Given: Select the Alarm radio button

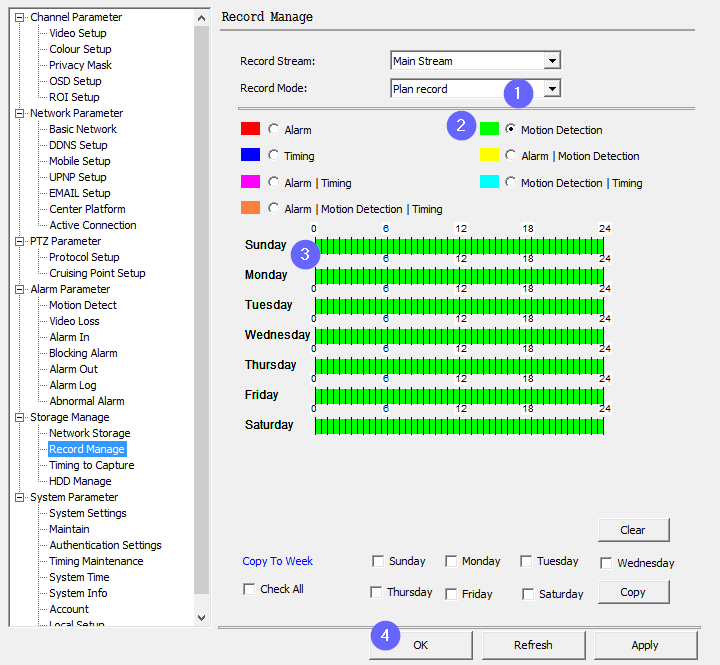Looking at the screenshot, I should [274, 129].
